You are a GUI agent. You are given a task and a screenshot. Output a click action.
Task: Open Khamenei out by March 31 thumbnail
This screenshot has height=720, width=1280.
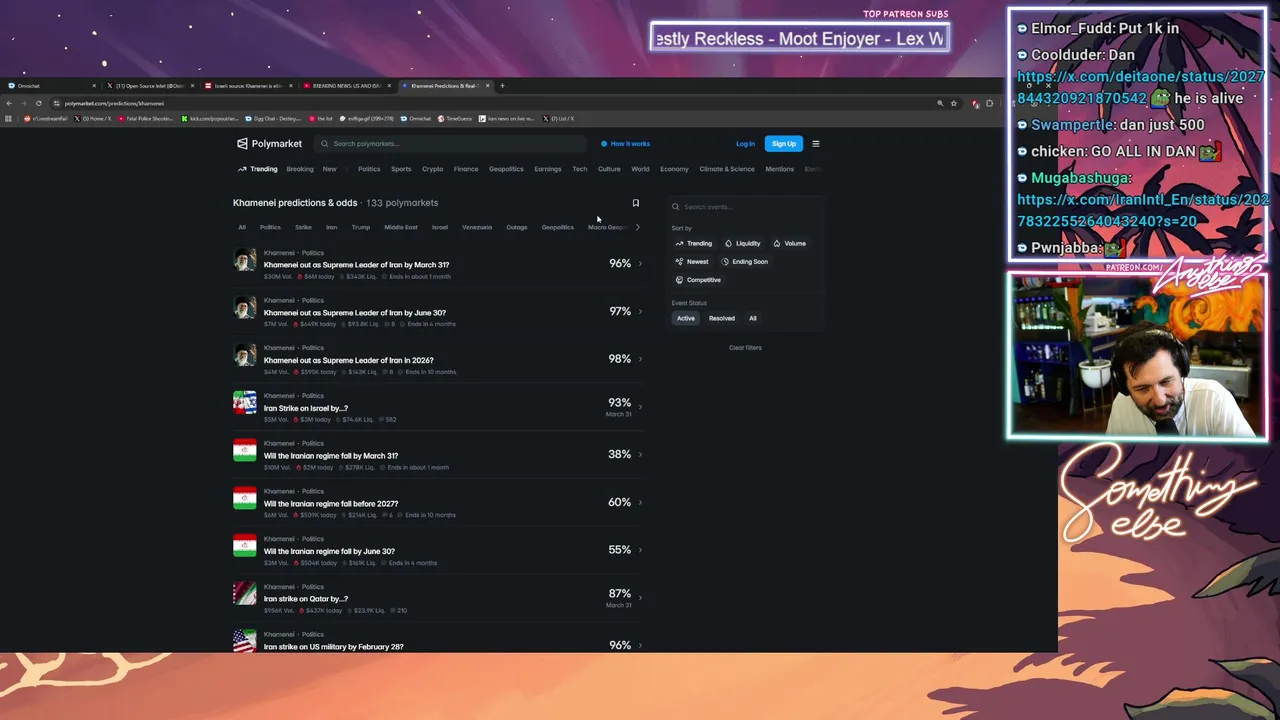coord(245,261)
